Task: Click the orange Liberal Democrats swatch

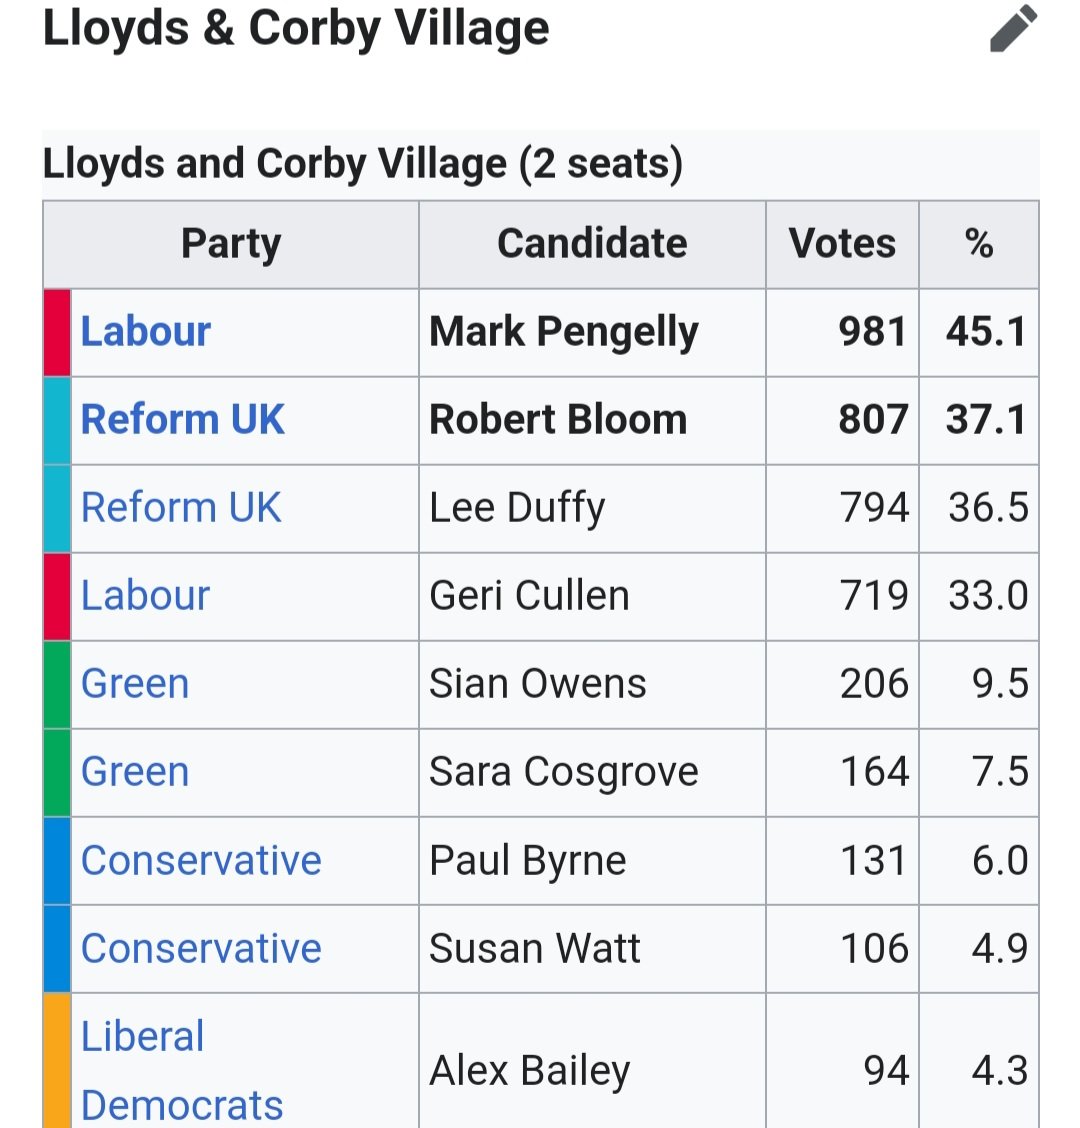Action: coord(58,1060)
